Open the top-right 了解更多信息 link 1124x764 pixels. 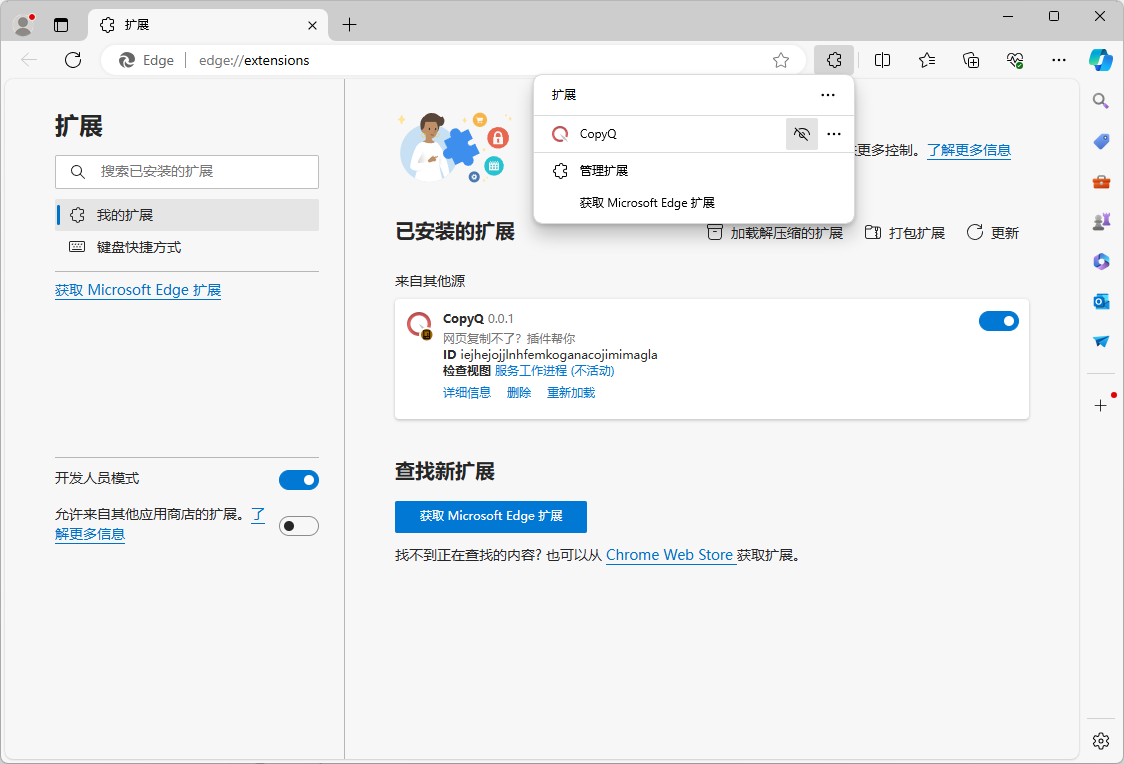pos(969,150)
